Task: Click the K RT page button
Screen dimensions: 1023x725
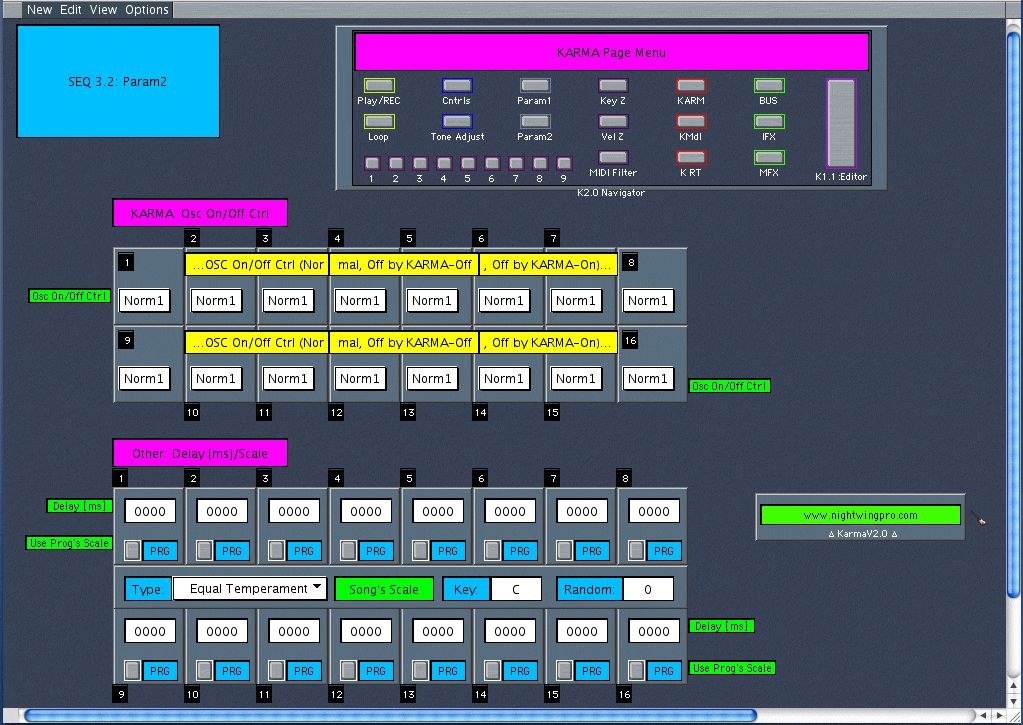Action: point(691,158)
